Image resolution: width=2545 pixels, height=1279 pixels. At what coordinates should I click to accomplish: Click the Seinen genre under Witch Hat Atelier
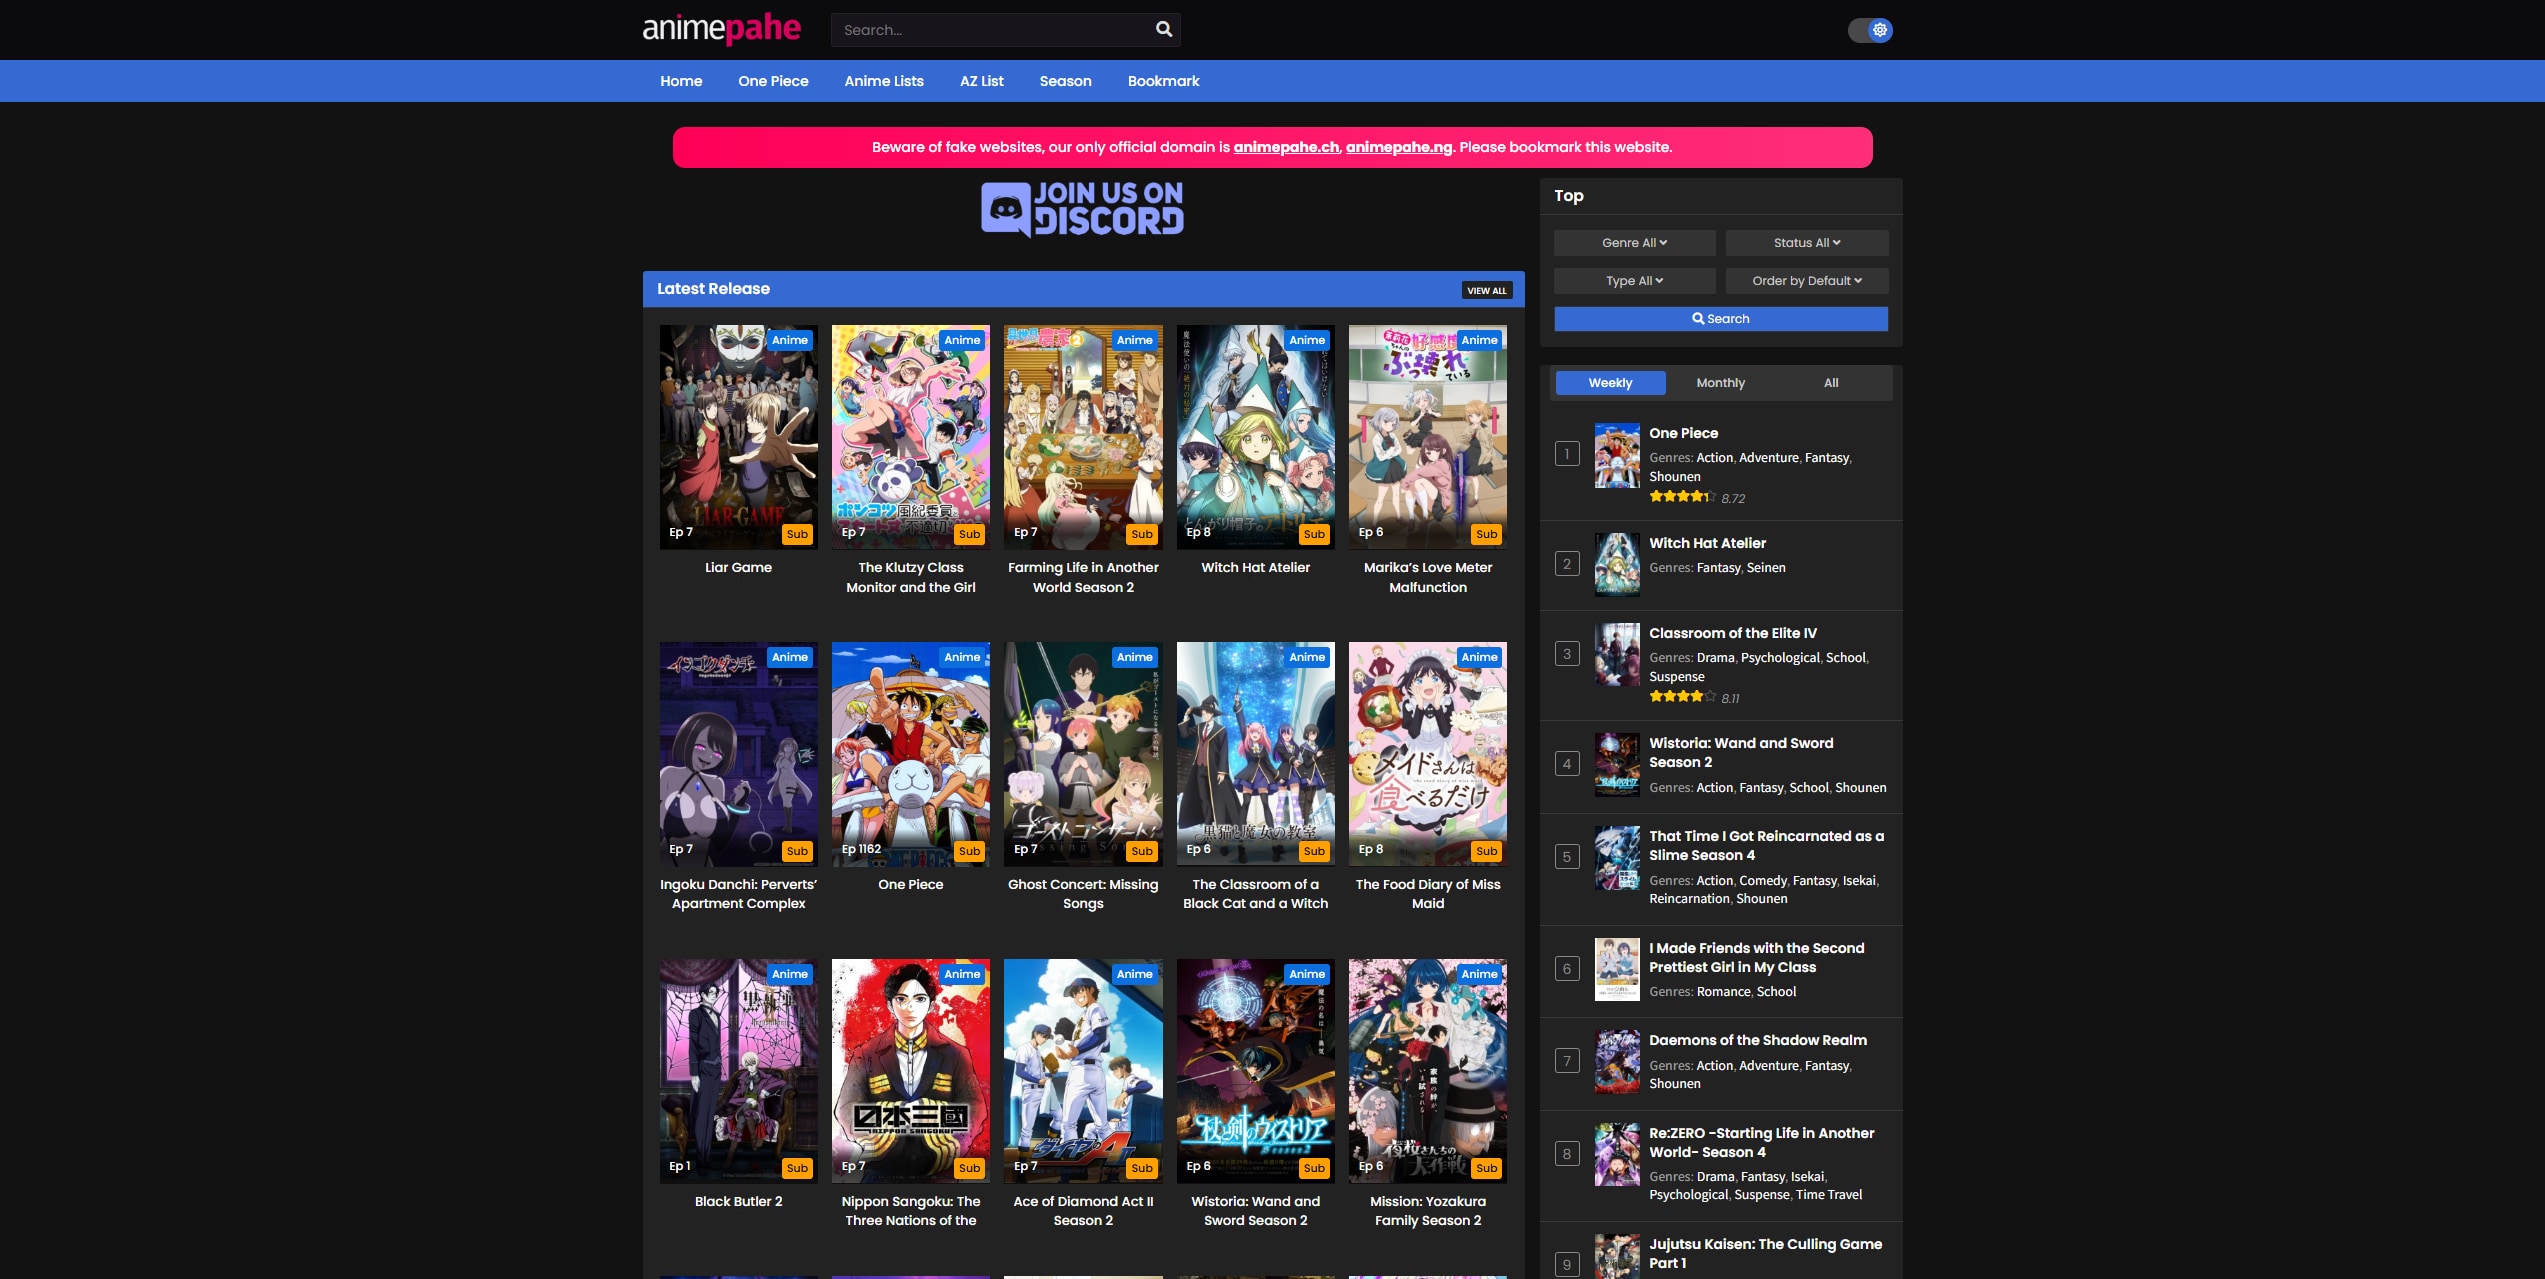1765,568
